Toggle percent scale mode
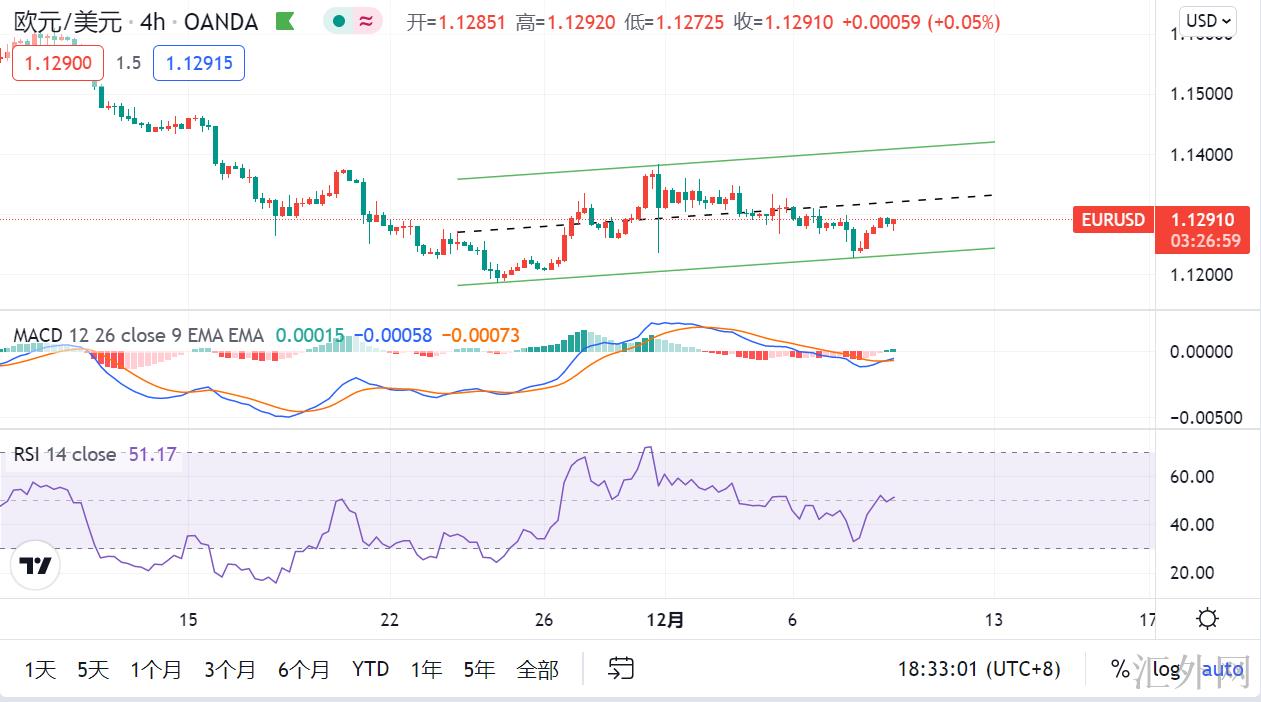Screen dimensions: 1261x702 [1119, 669]
